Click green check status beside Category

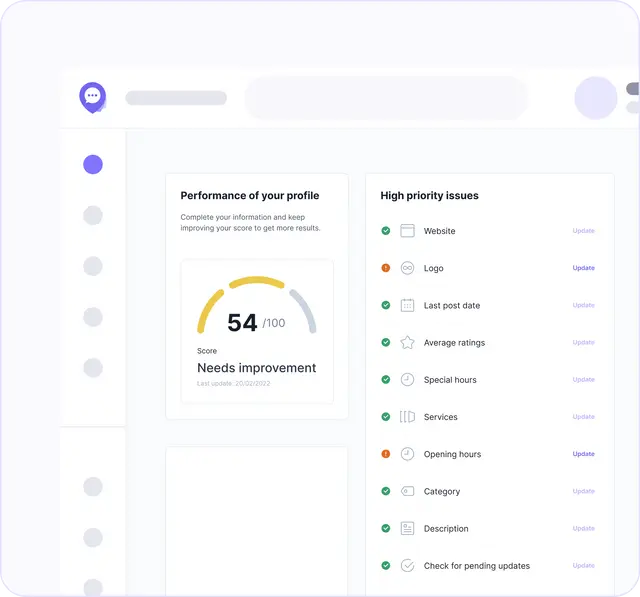tap(386, 491)
